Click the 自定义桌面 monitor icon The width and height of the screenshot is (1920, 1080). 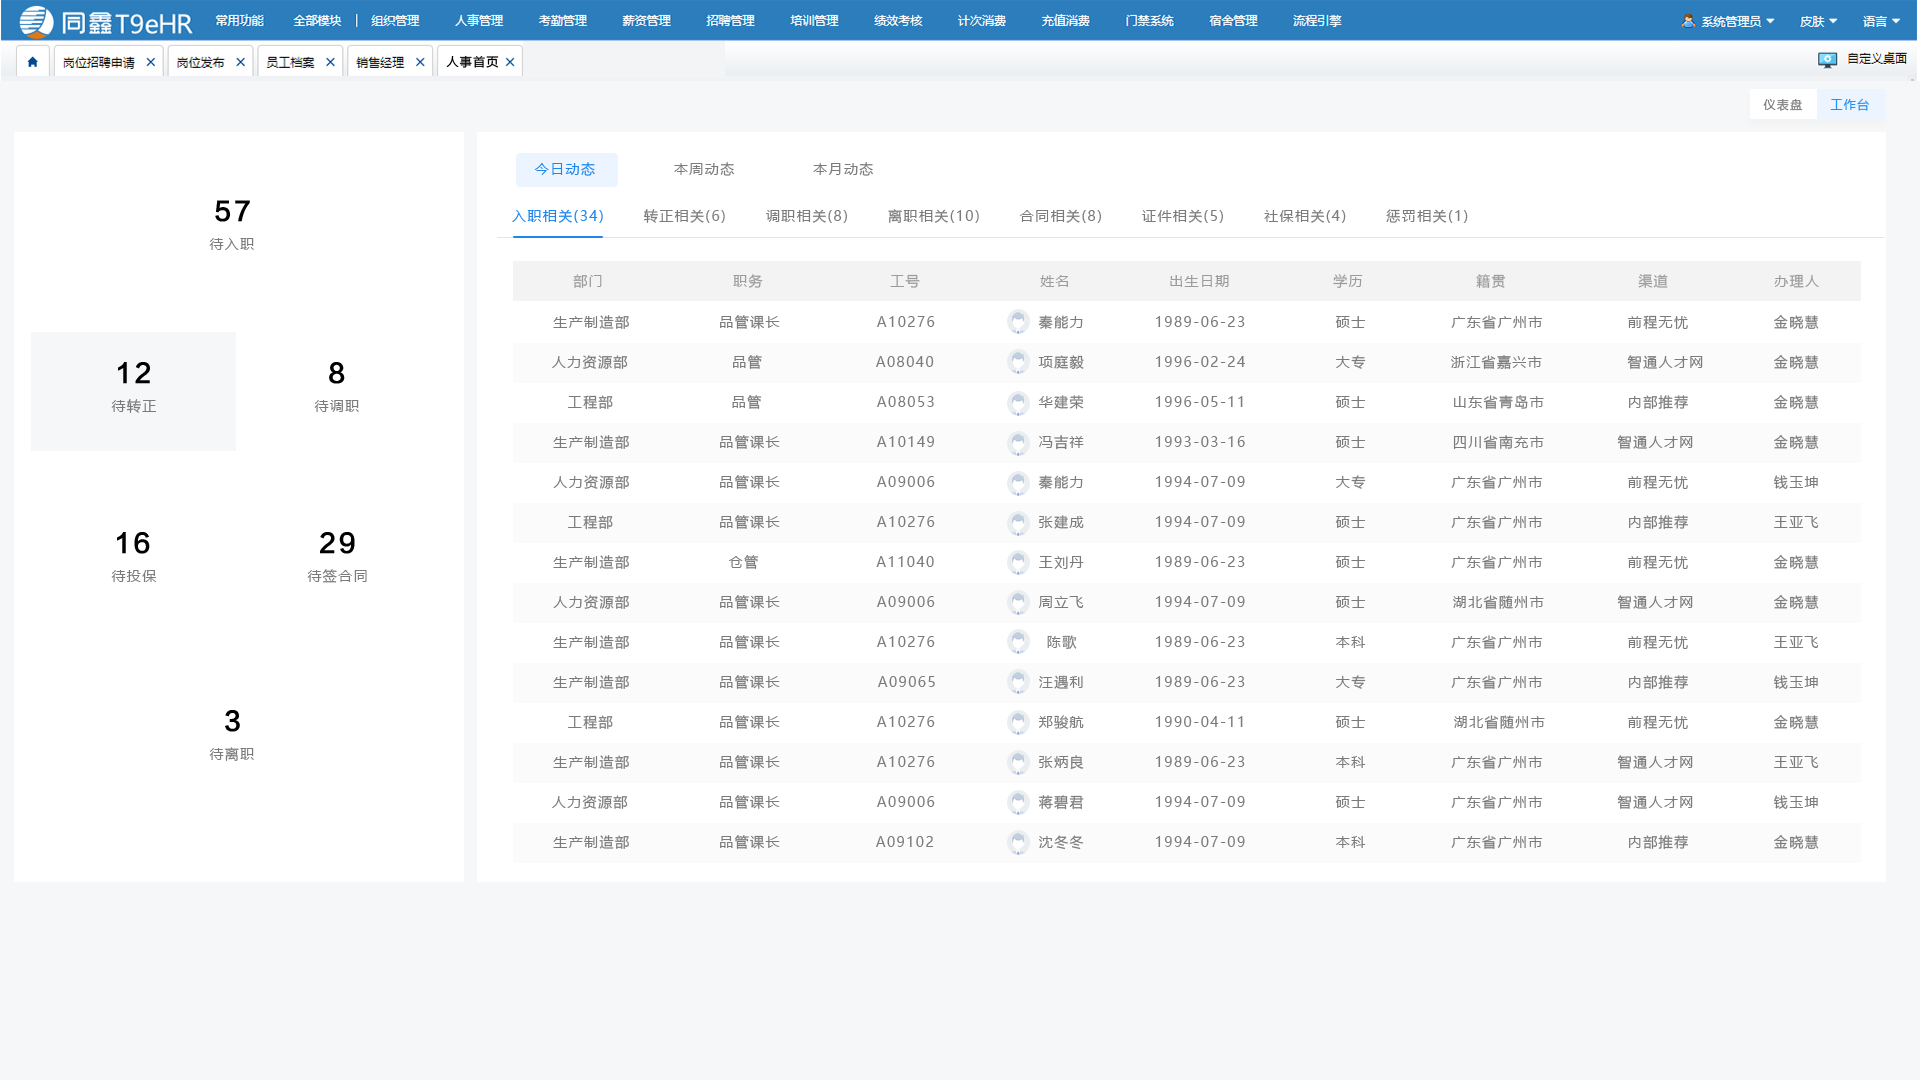point(1827,60)
